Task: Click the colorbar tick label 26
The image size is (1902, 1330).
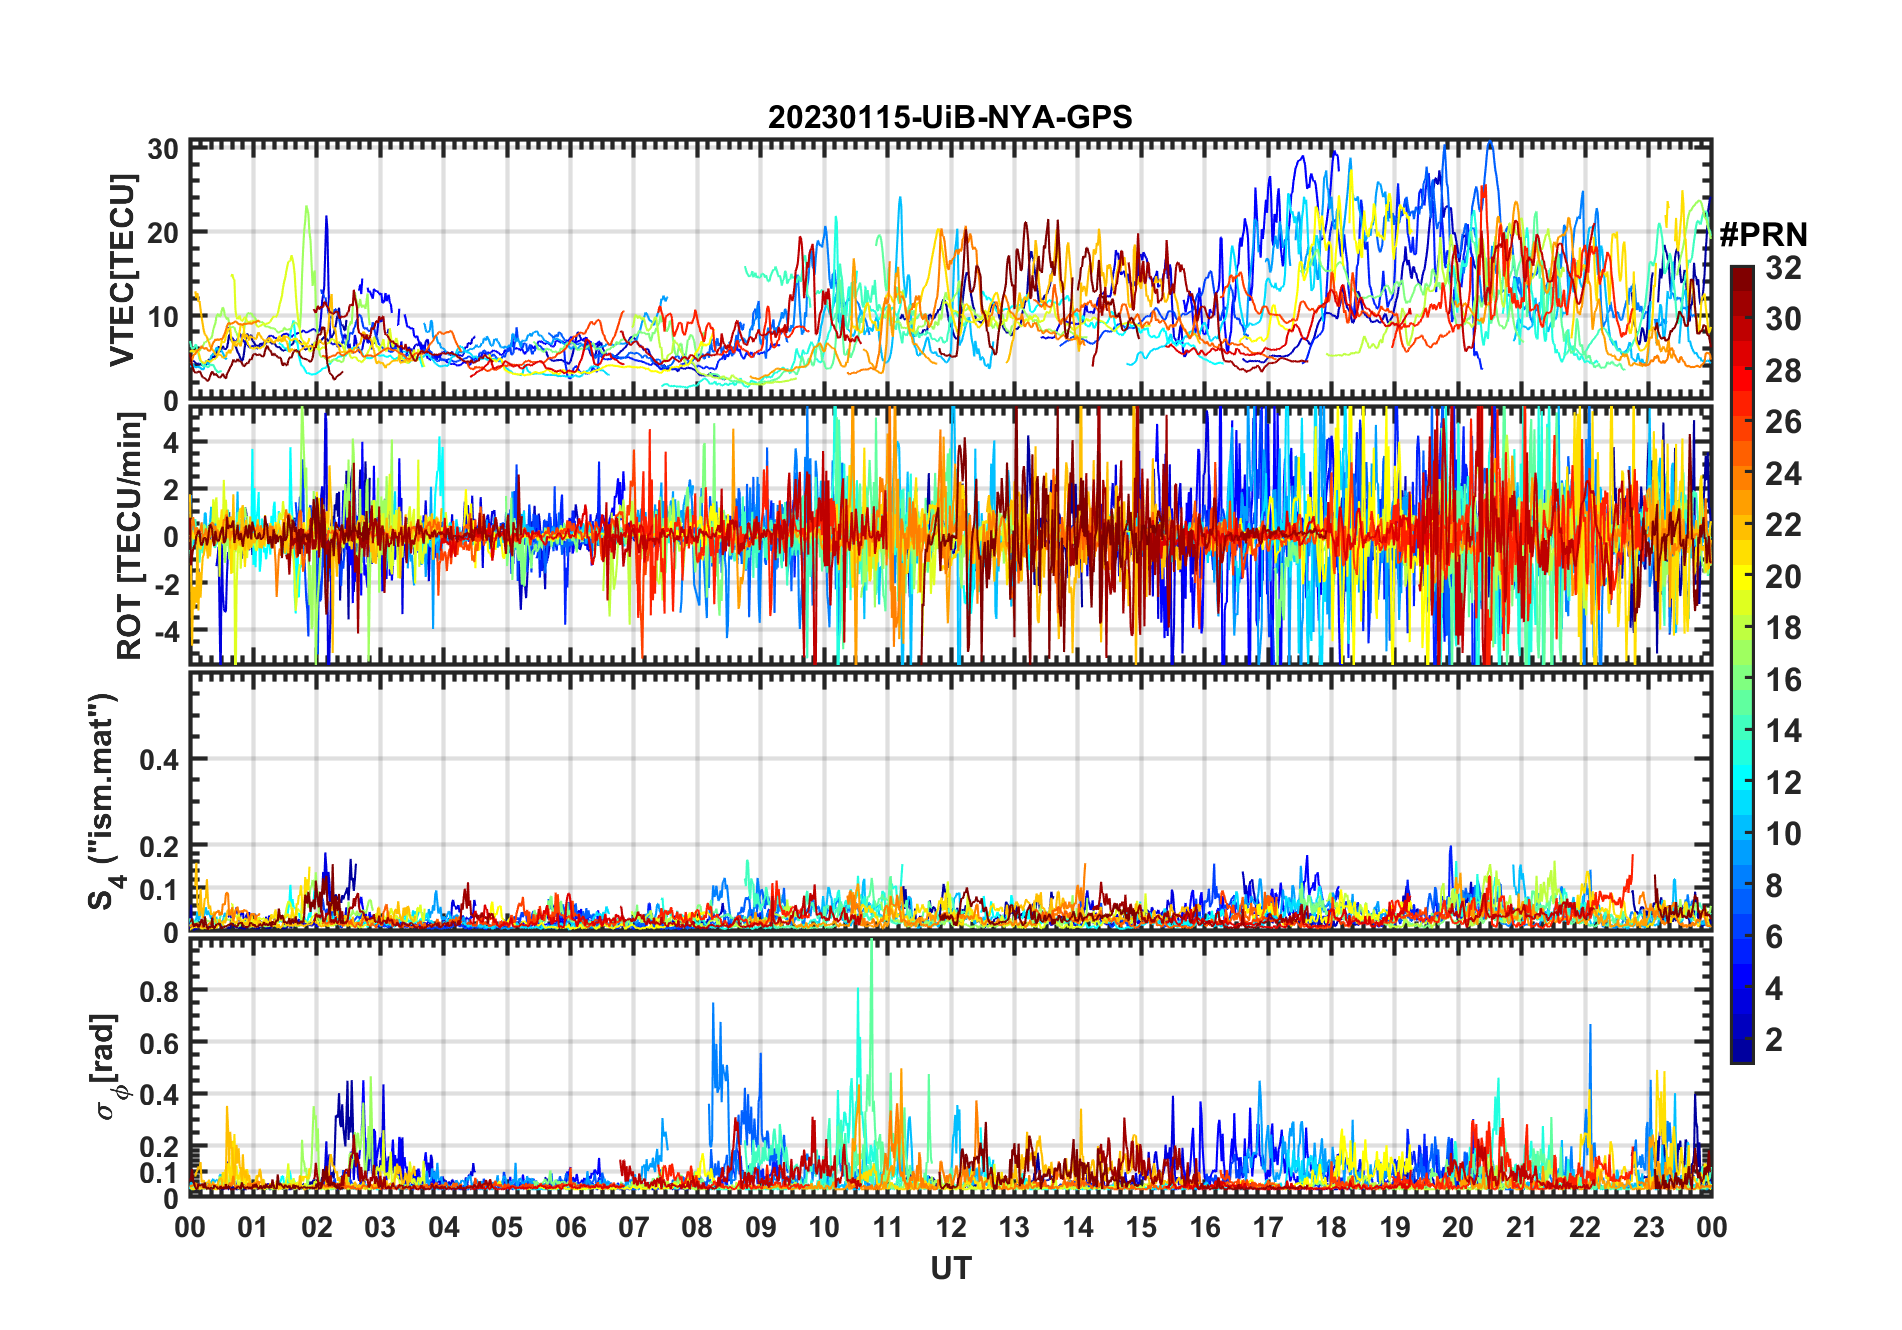Action: (x=1782, y=422)
